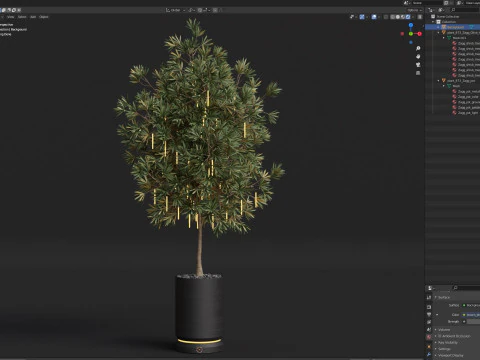
Task: Collapse the second plant pot object
Action: pyautogui.click(x=439, y=81)
